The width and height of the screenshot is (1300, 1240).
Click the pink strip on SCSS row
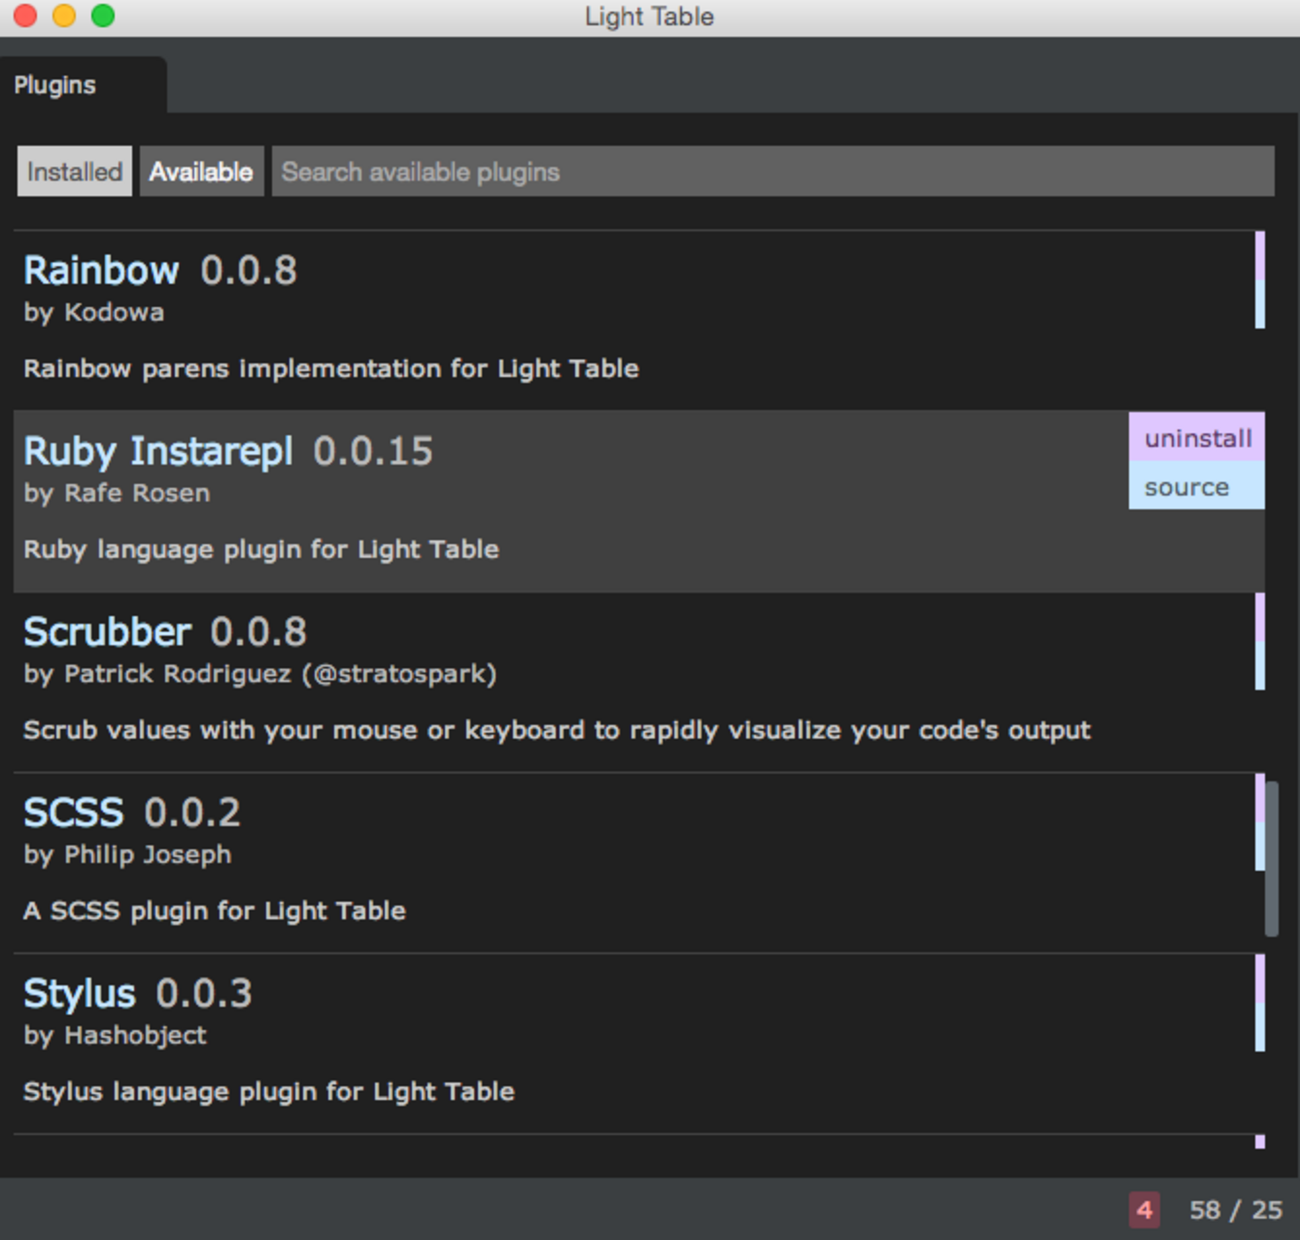(x=1260, y=797)
